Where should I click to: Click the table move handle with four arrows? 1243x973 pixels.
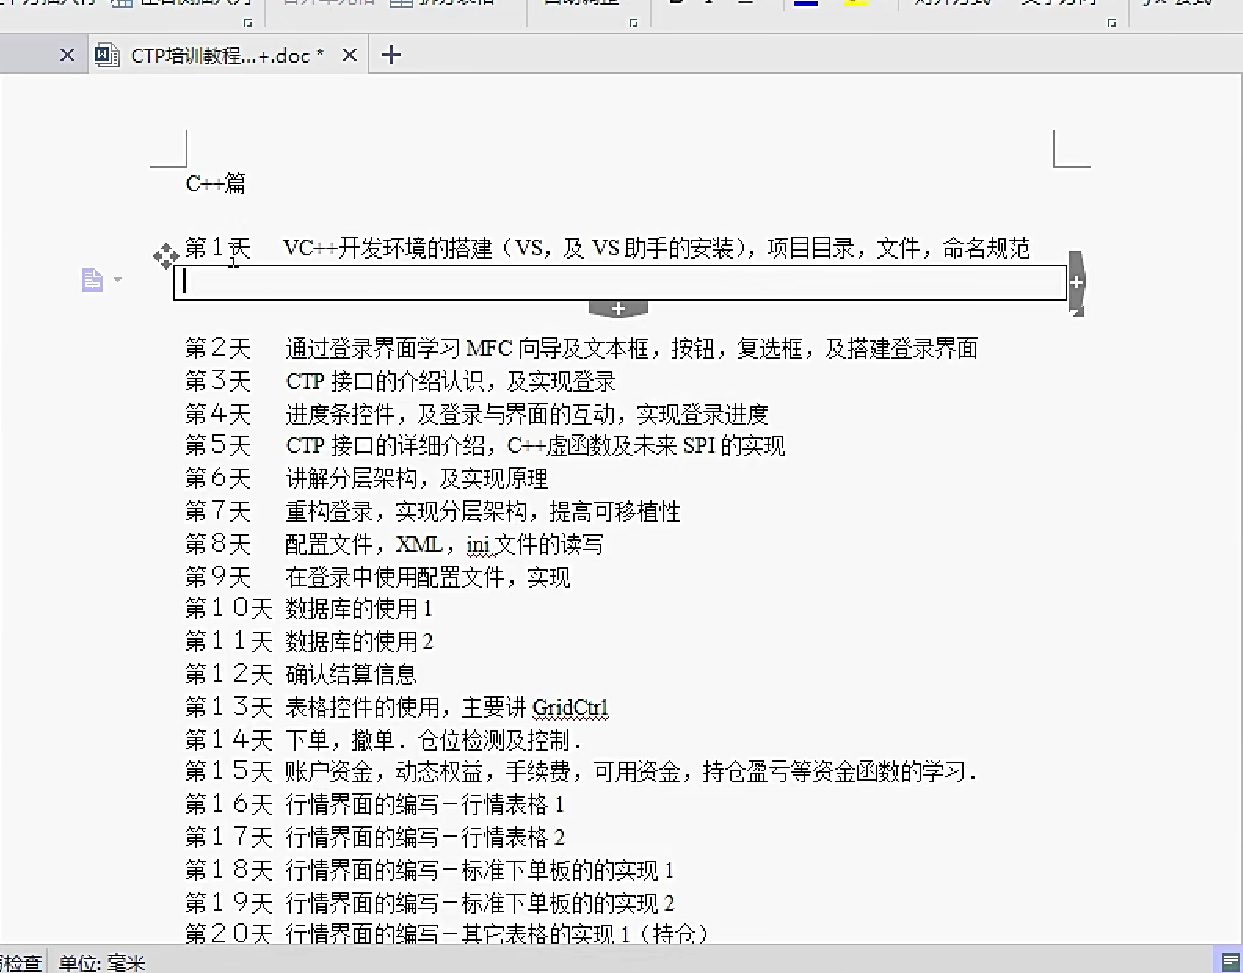[165, 257]
